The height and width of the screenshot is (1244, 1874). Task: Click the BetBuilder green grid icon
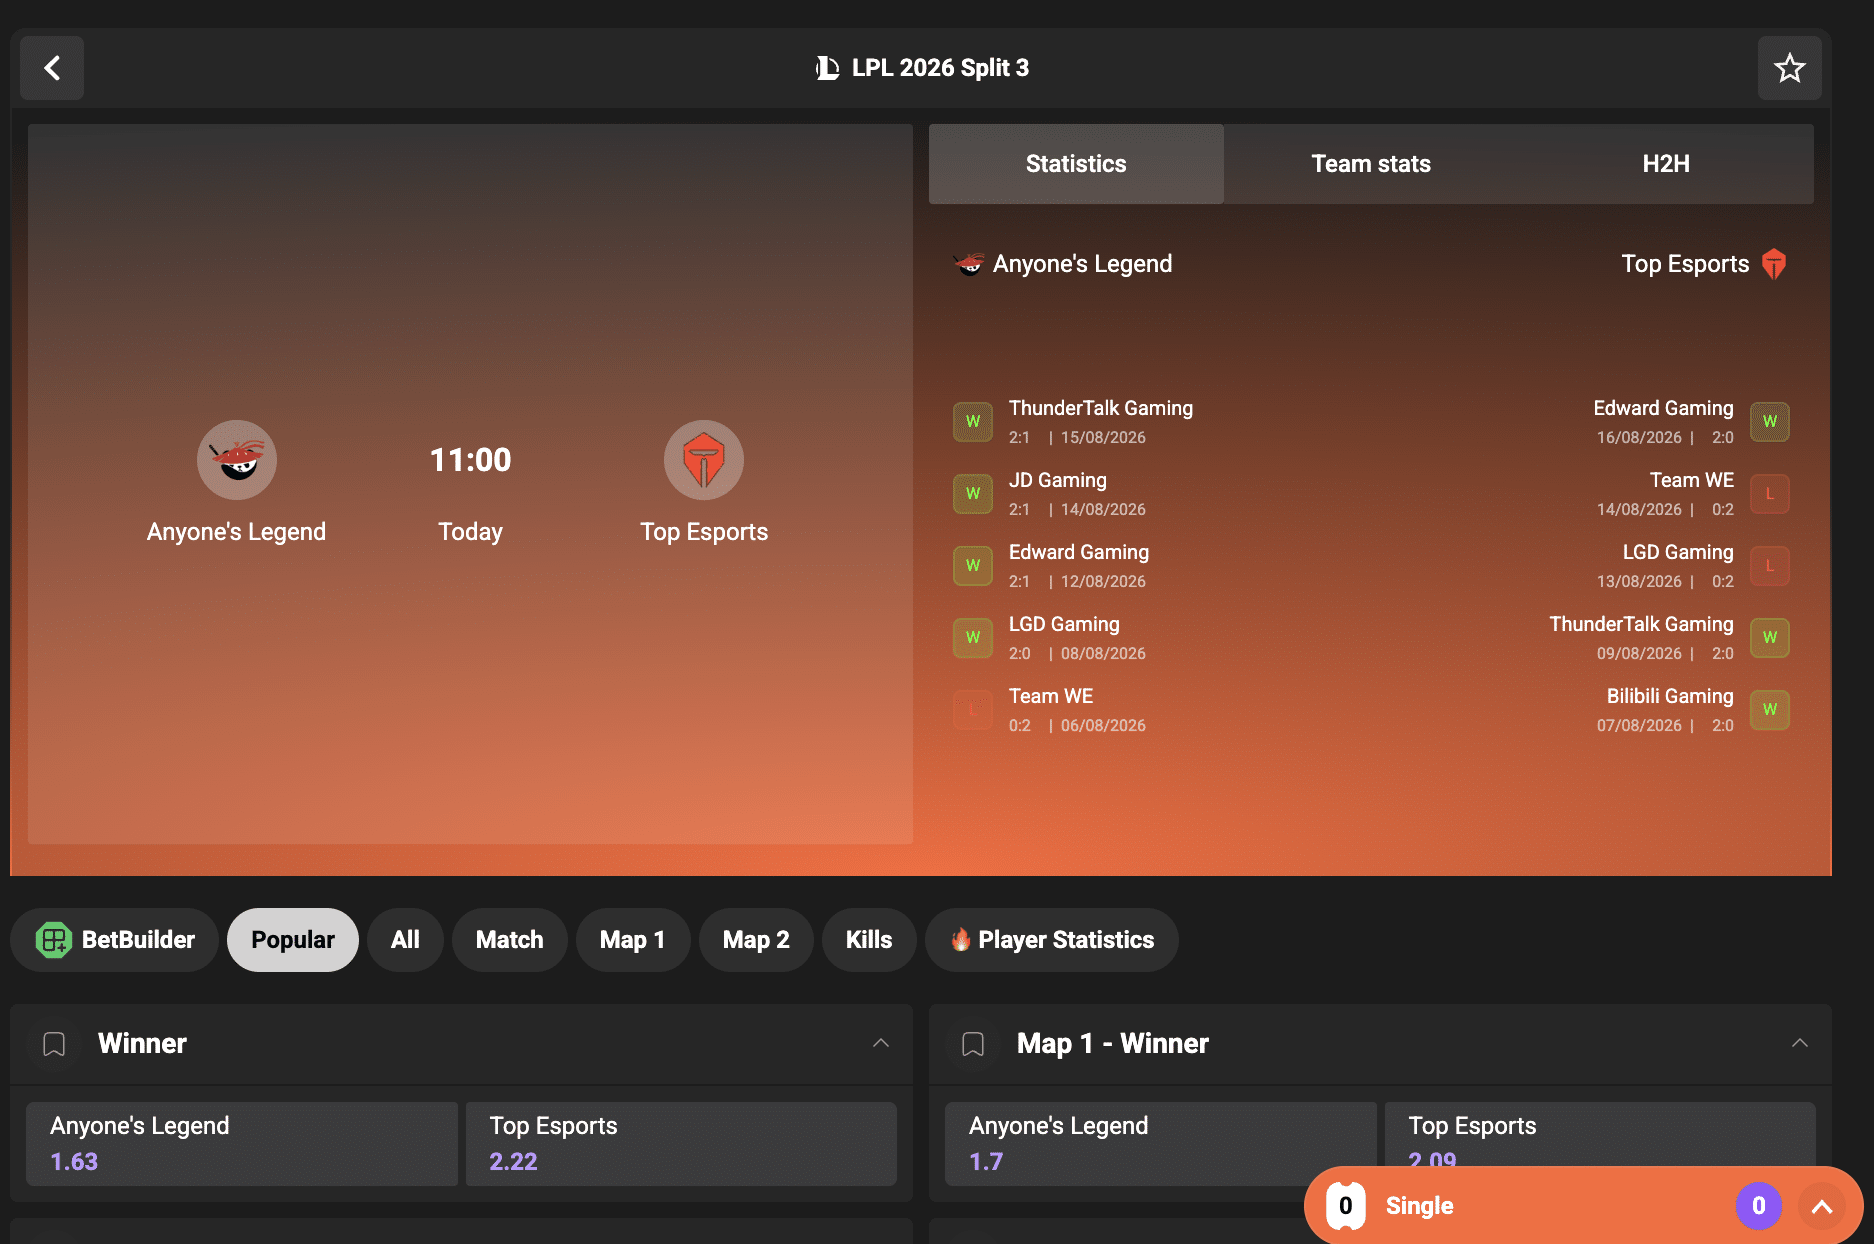point(54,940)
